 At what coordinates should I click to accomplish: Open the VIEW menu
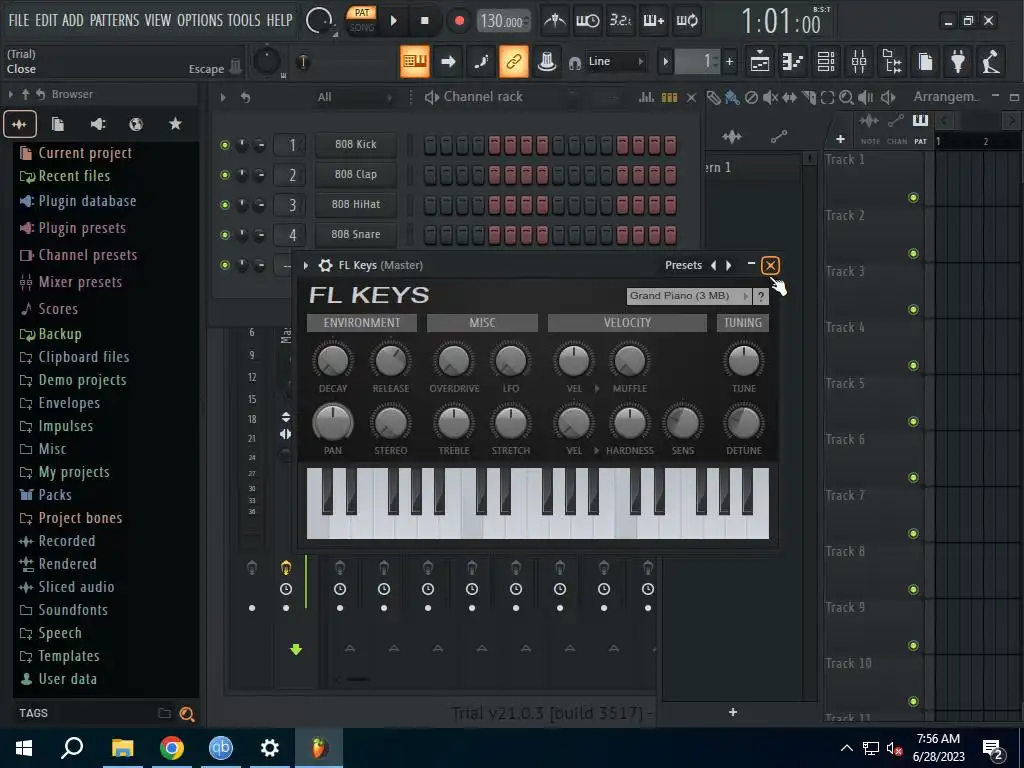(157, 20)
